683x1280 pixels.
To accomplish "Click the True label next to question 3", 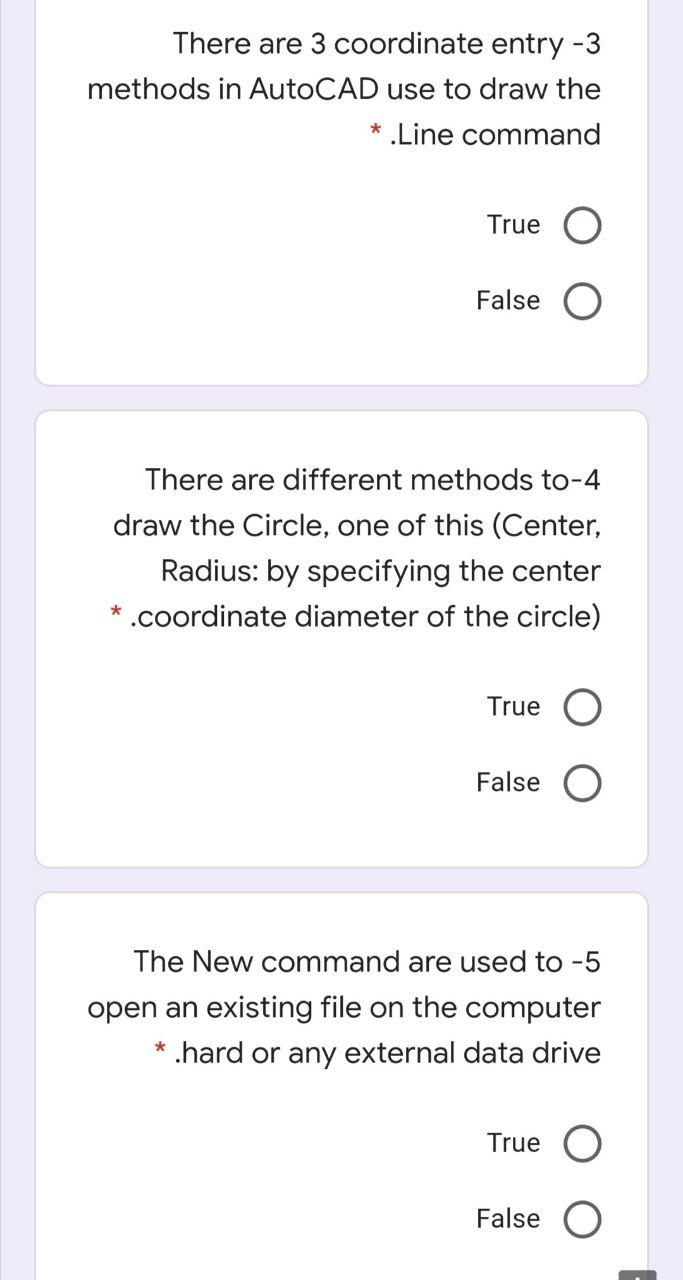I will tap(513, 224).
